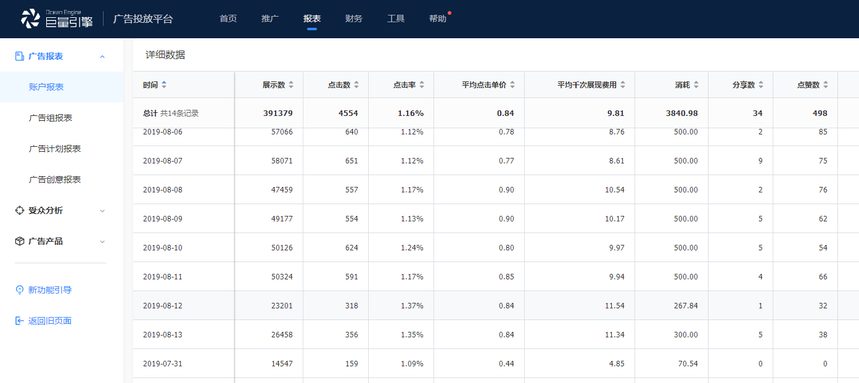Viewport: 859px width, 383px height.
Task: Sort by 点赞数 column arrows
Action: point(825,85)
